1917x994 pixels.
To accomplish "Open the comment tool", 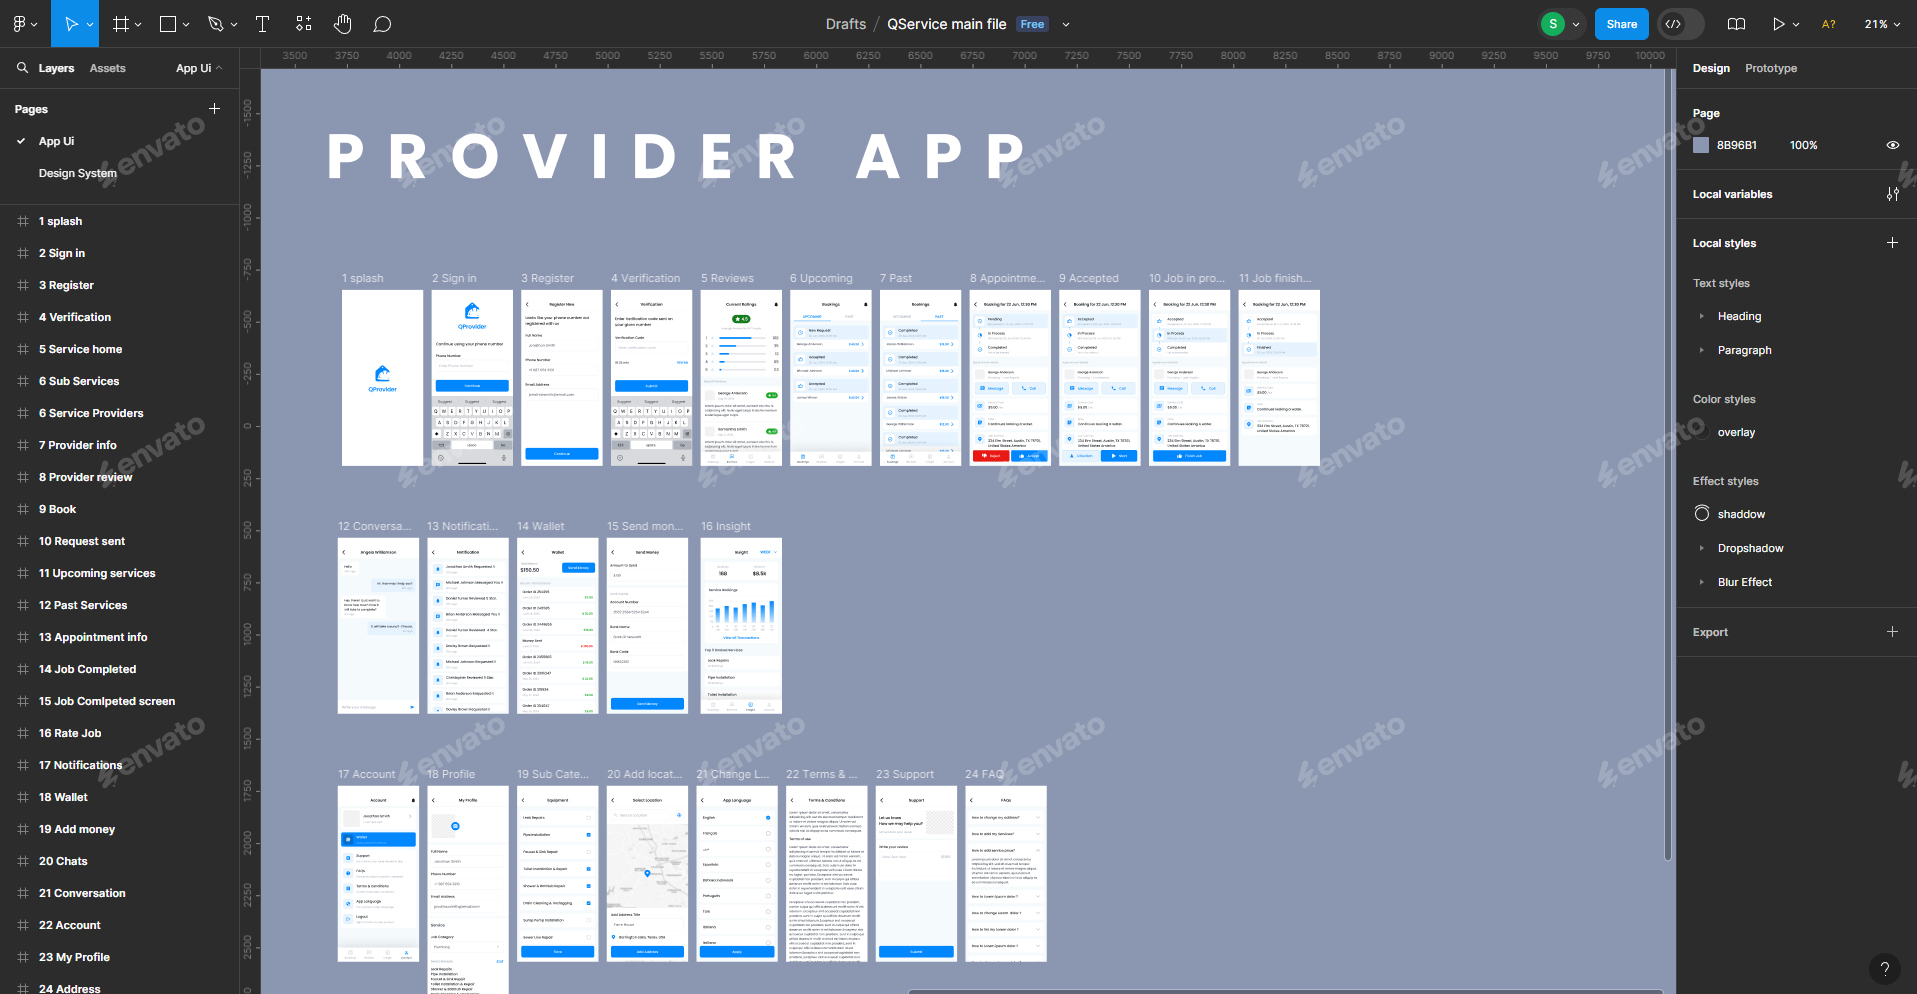I will [x=383, y=23].
